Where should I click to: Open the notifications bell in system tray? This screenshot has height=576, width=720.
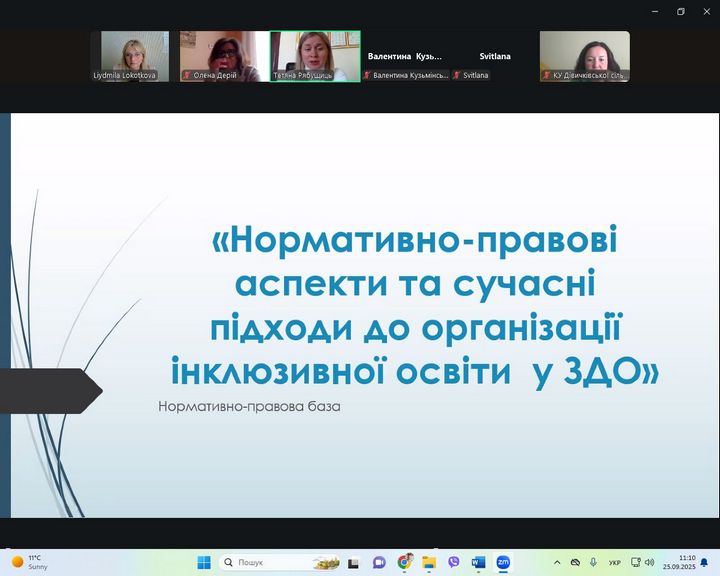(x=704, y=562)
